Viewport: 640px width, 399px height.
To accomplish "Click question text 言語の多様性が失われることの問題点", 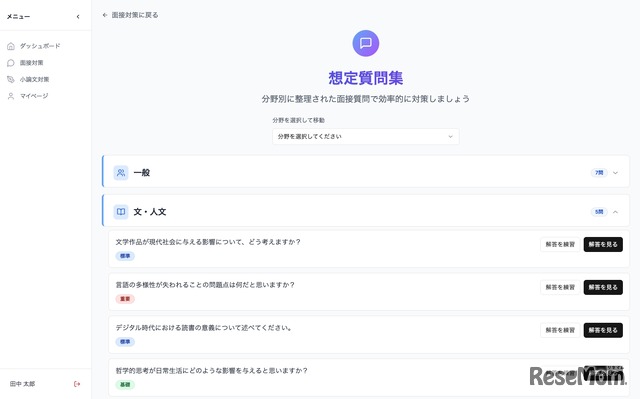I will click(205, 285).
